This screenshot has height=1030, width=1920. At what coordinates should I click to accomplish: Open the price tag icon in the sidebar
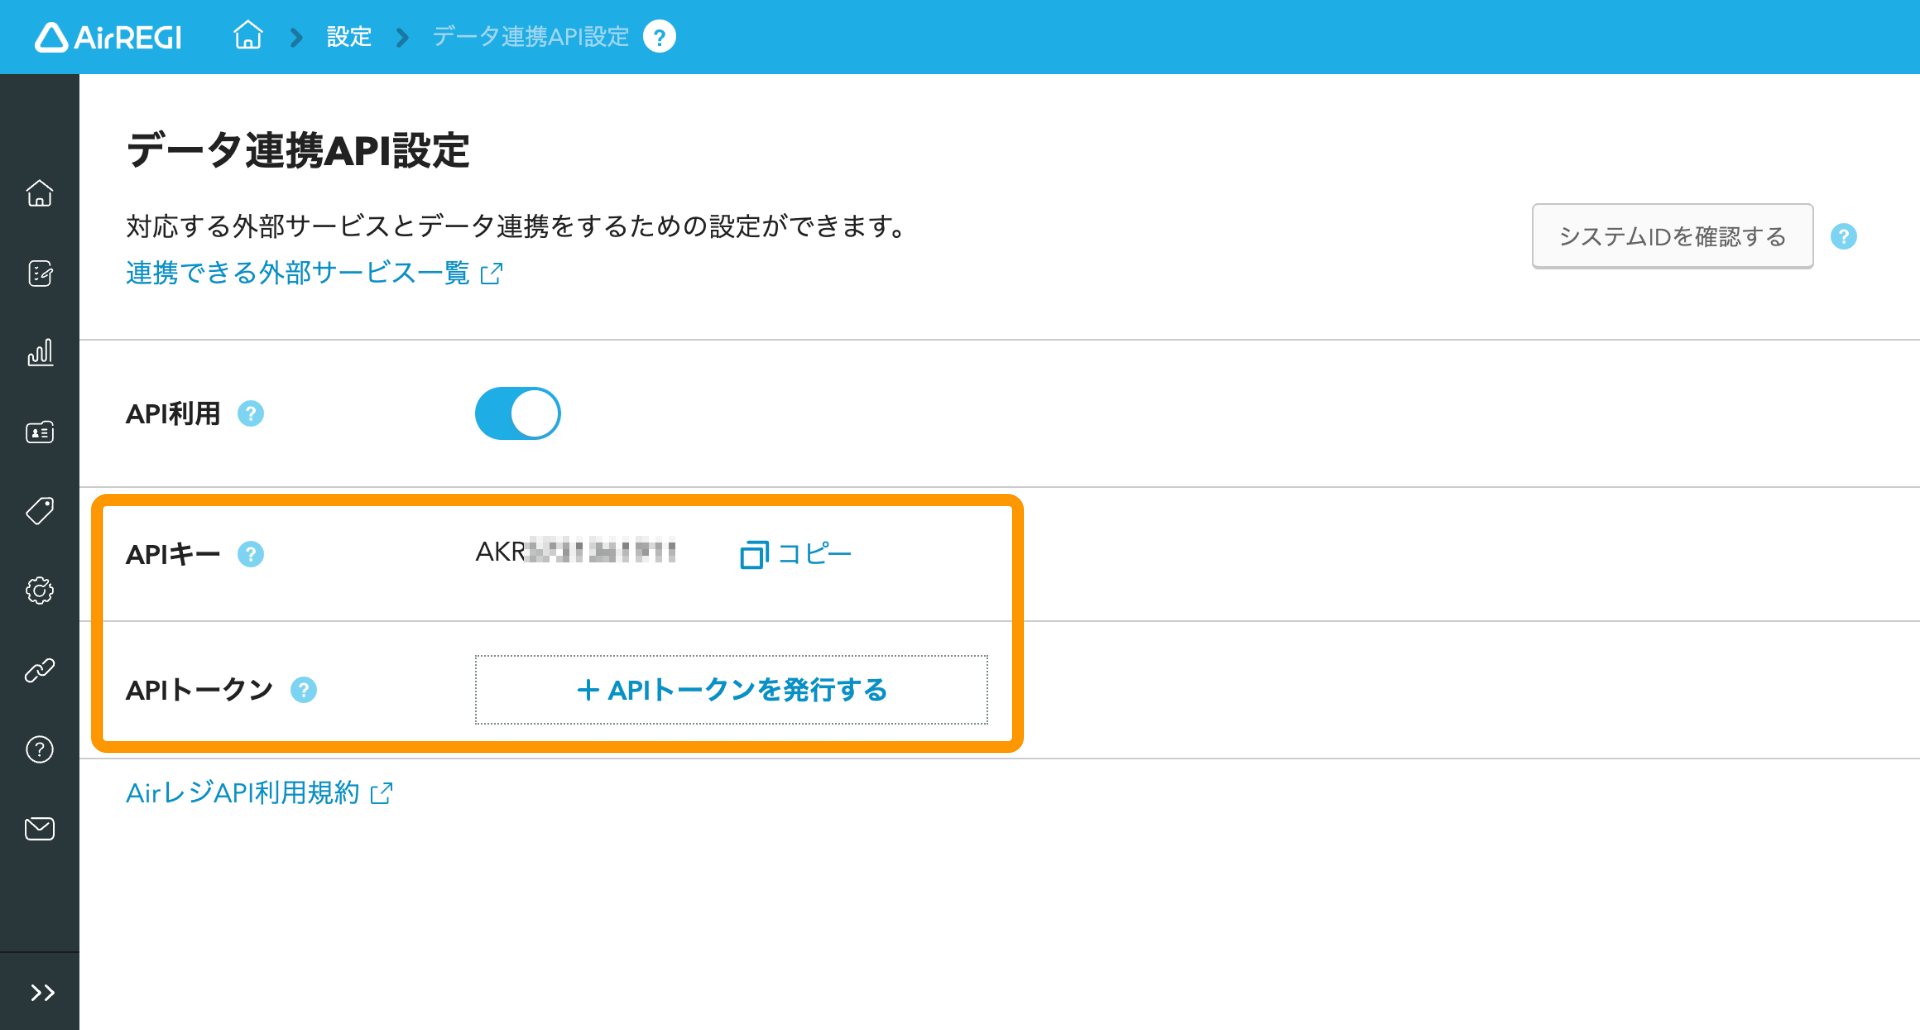[40, 511]
